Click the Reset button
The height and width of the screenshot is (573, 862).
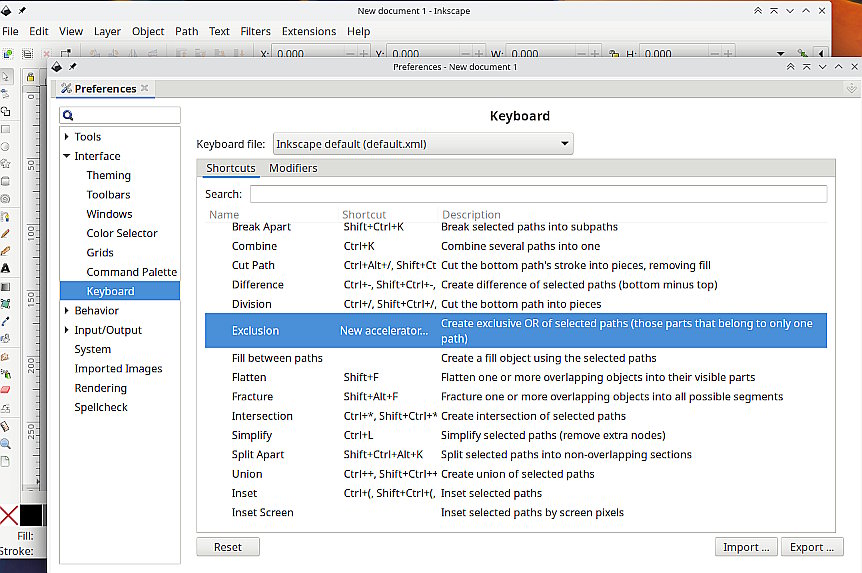coord(228,547)
